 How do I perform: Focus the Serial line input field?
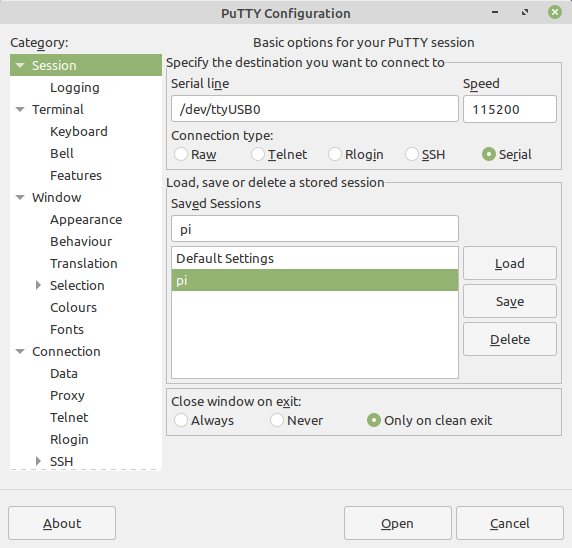click(315, 109)
